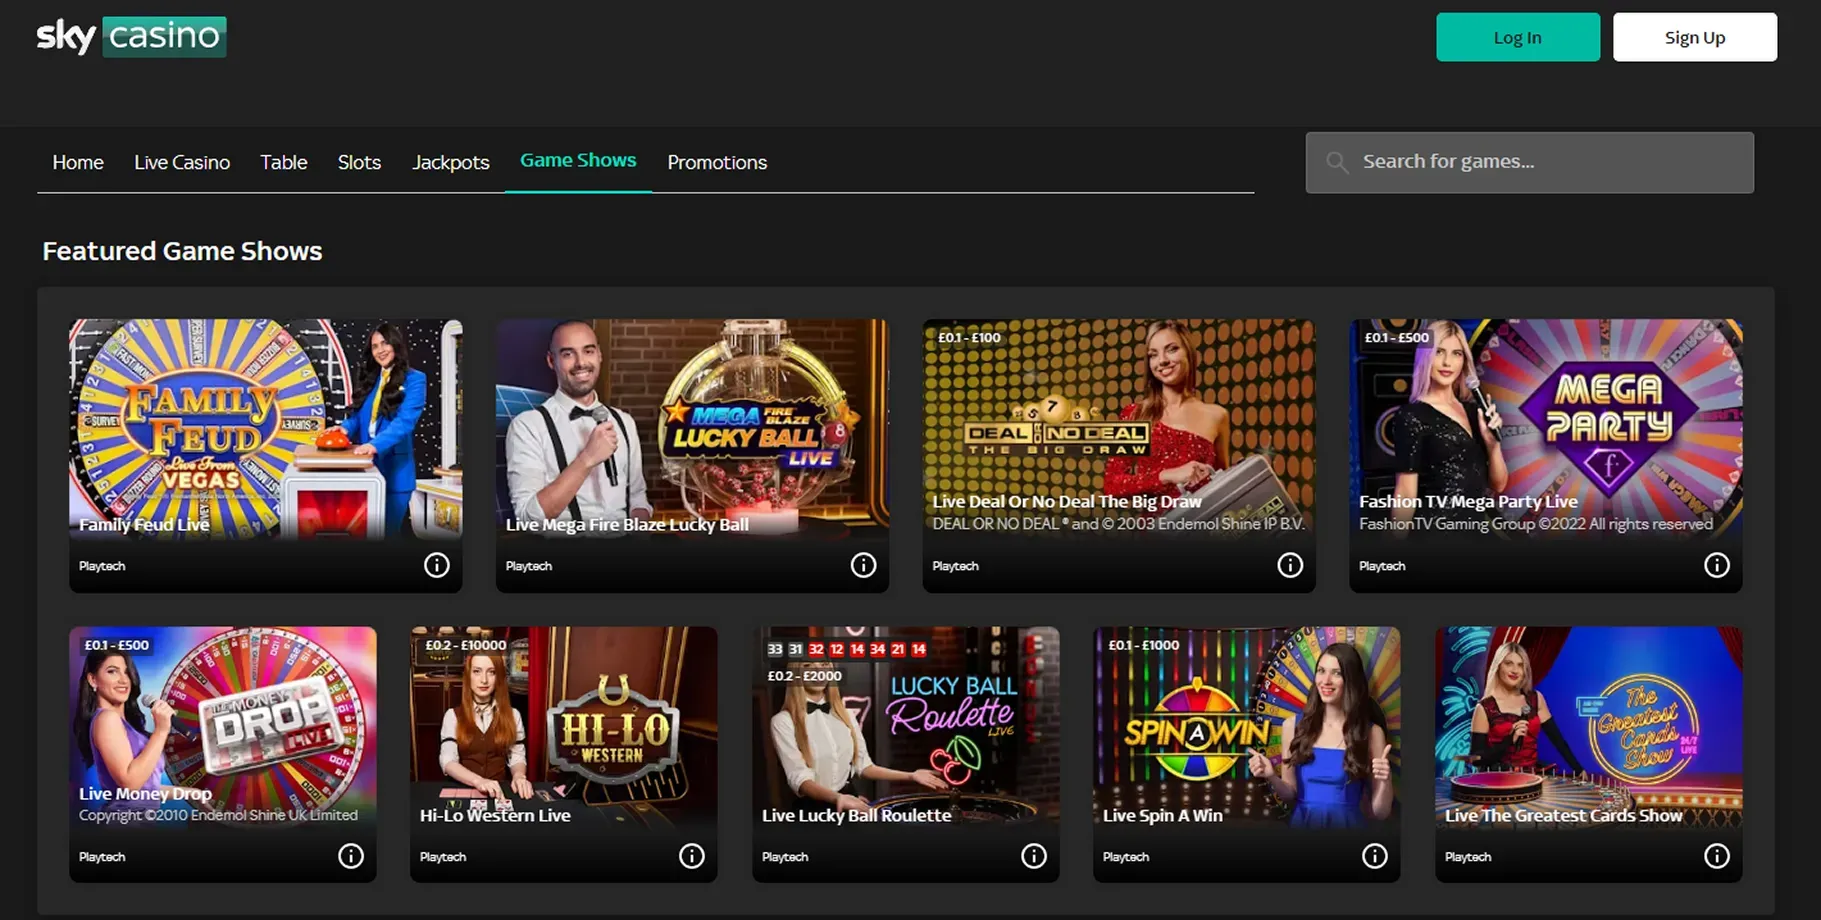Launch the Lucky Ball Roulette thumbnail
The width and height of the screenshot is (1821, 920).
point(906,729)
